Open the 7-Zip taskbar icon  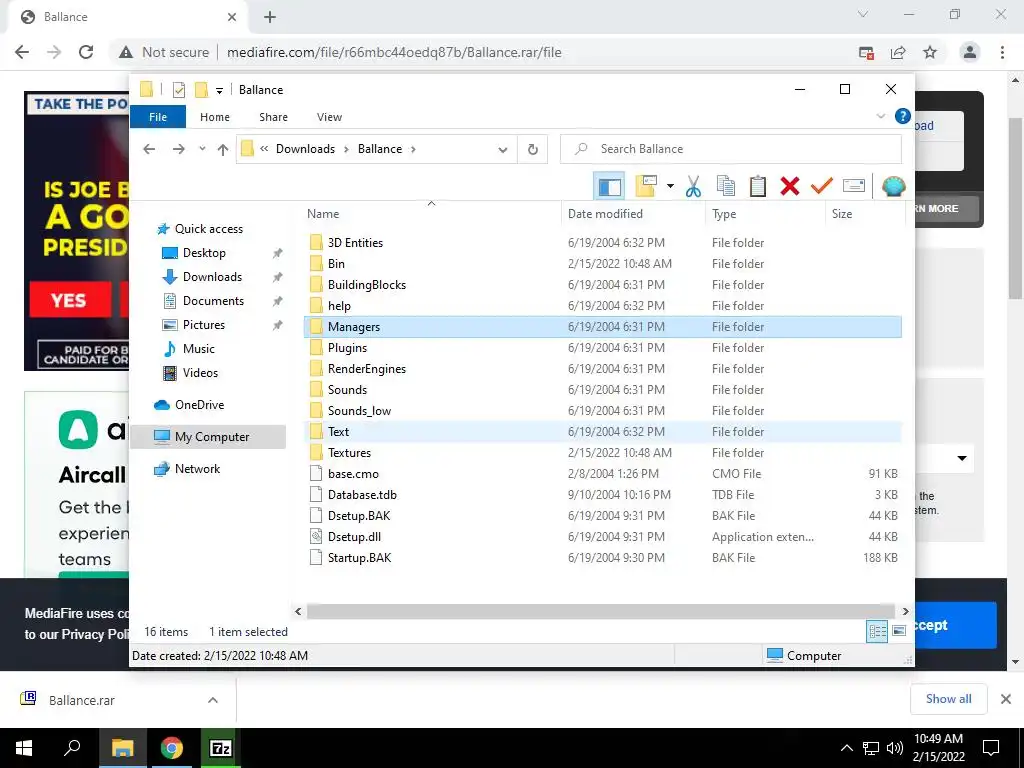tap(221, 748)
